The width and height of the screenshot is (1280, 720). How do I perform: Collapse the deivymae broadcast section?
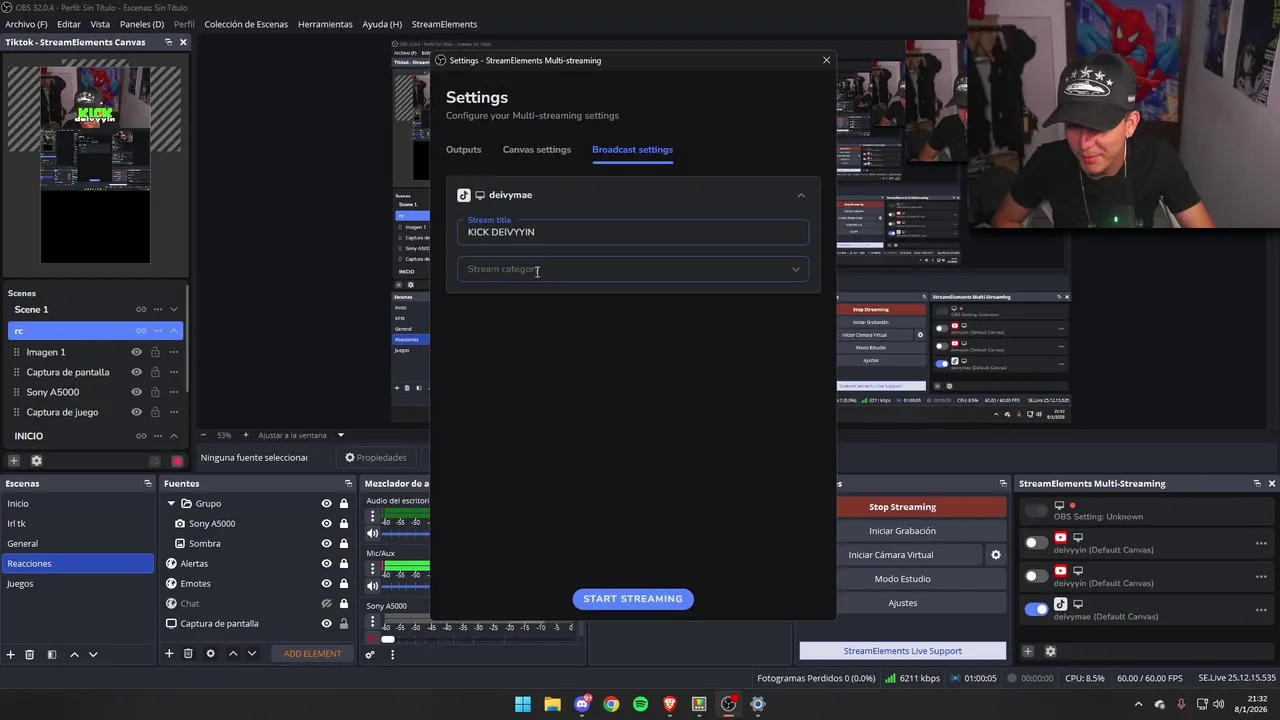pos(801,196)
